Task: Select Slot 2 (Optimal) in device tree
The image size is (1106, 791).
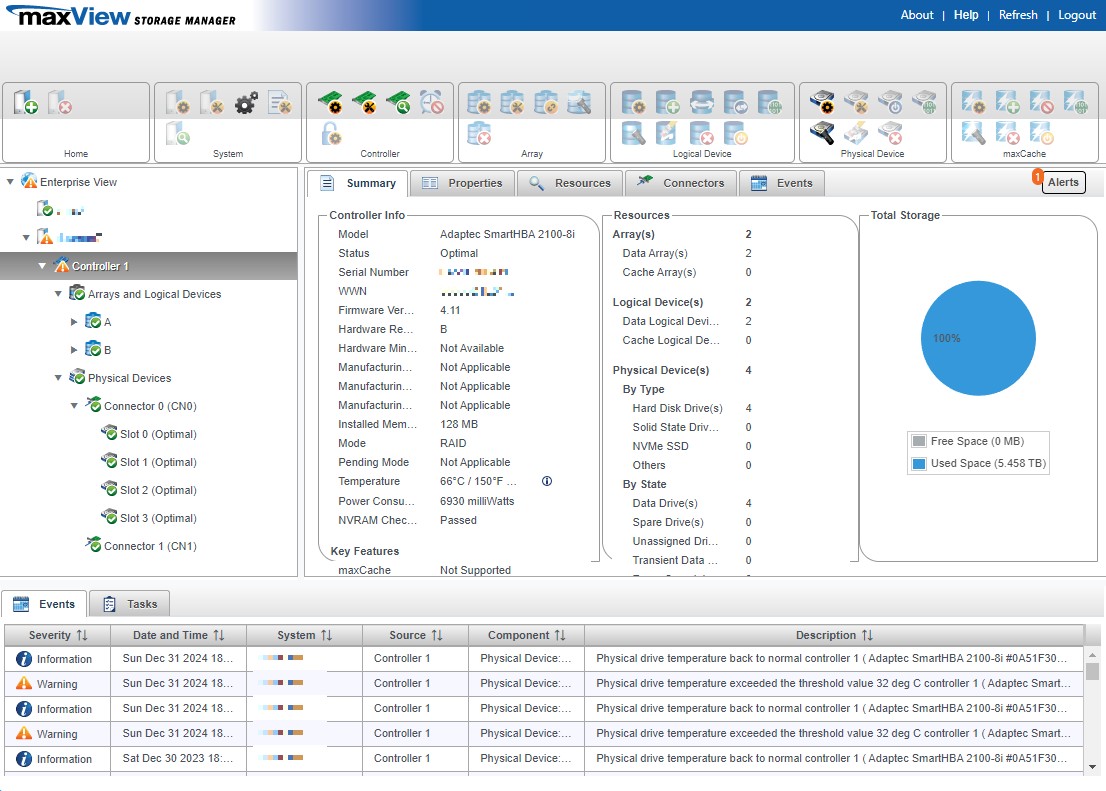Action: [x=158, y=490]
